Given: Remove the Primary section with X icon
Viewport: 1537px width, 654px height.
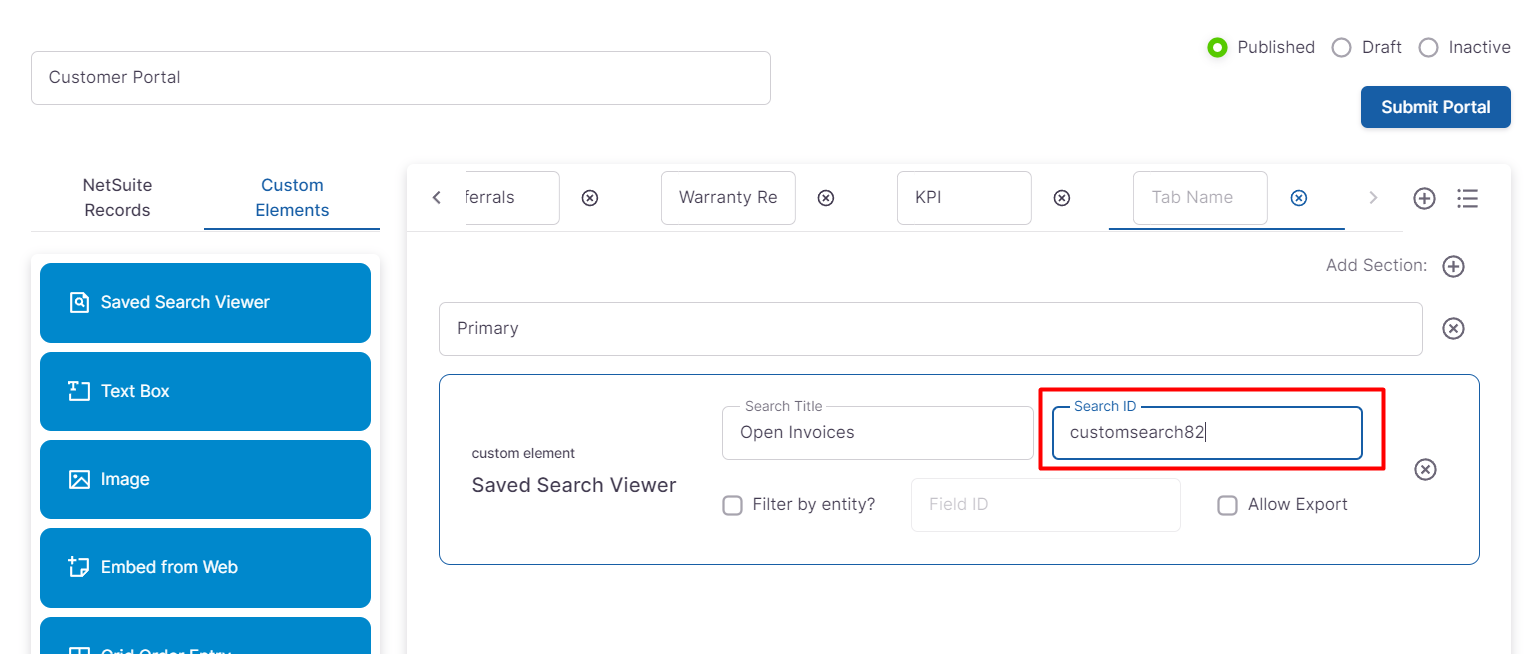Looking at the screenshot, I should [x=1453, y=329].
